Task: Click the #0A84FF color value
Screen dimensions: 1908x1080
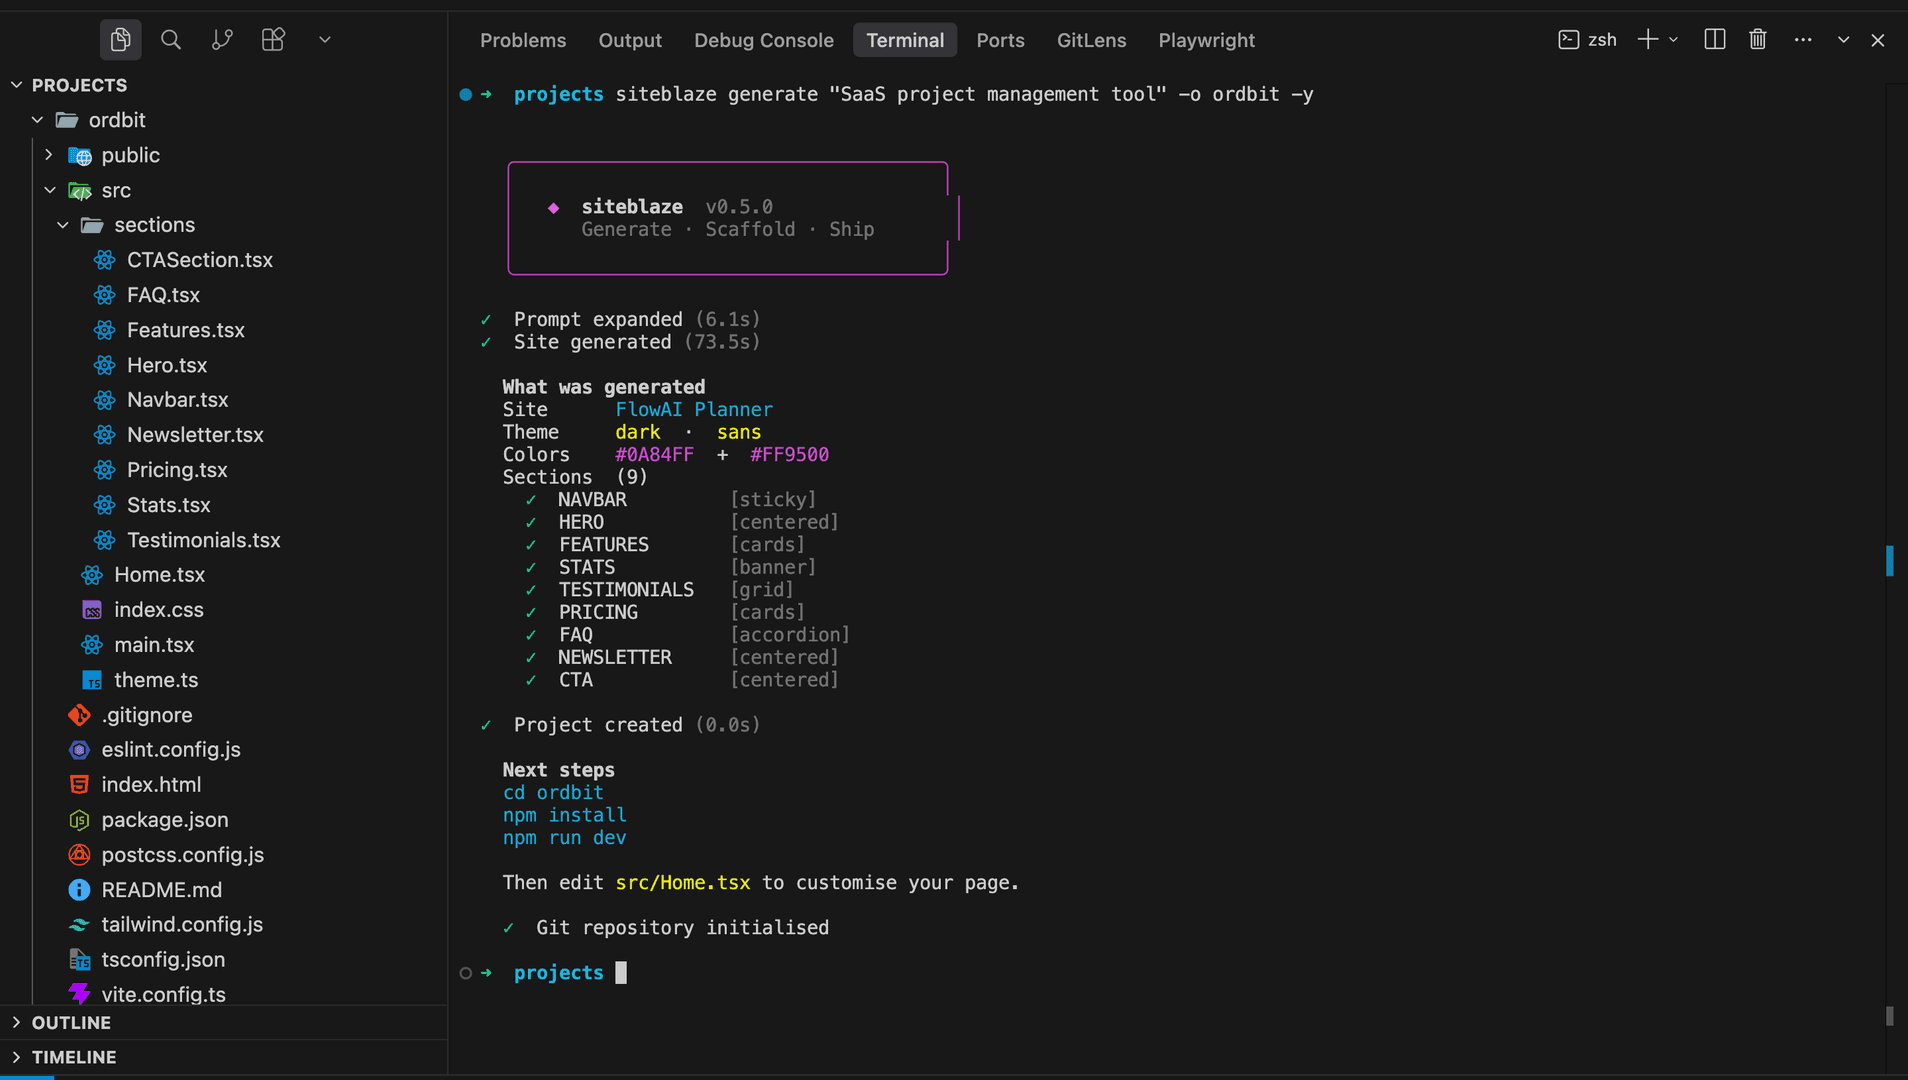Action: coord(654,455)
